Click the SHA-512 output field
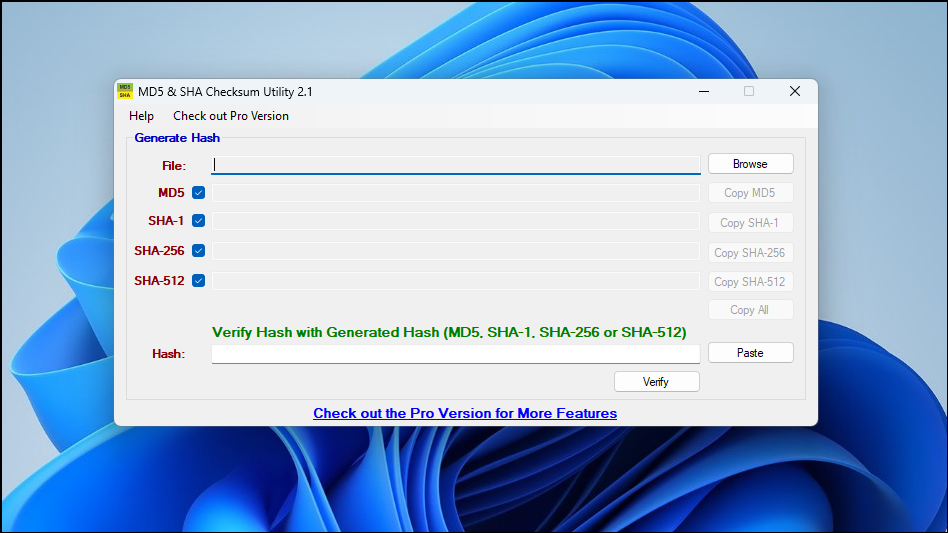The width and height of the screenshot is (948, 533). (456, 280)
